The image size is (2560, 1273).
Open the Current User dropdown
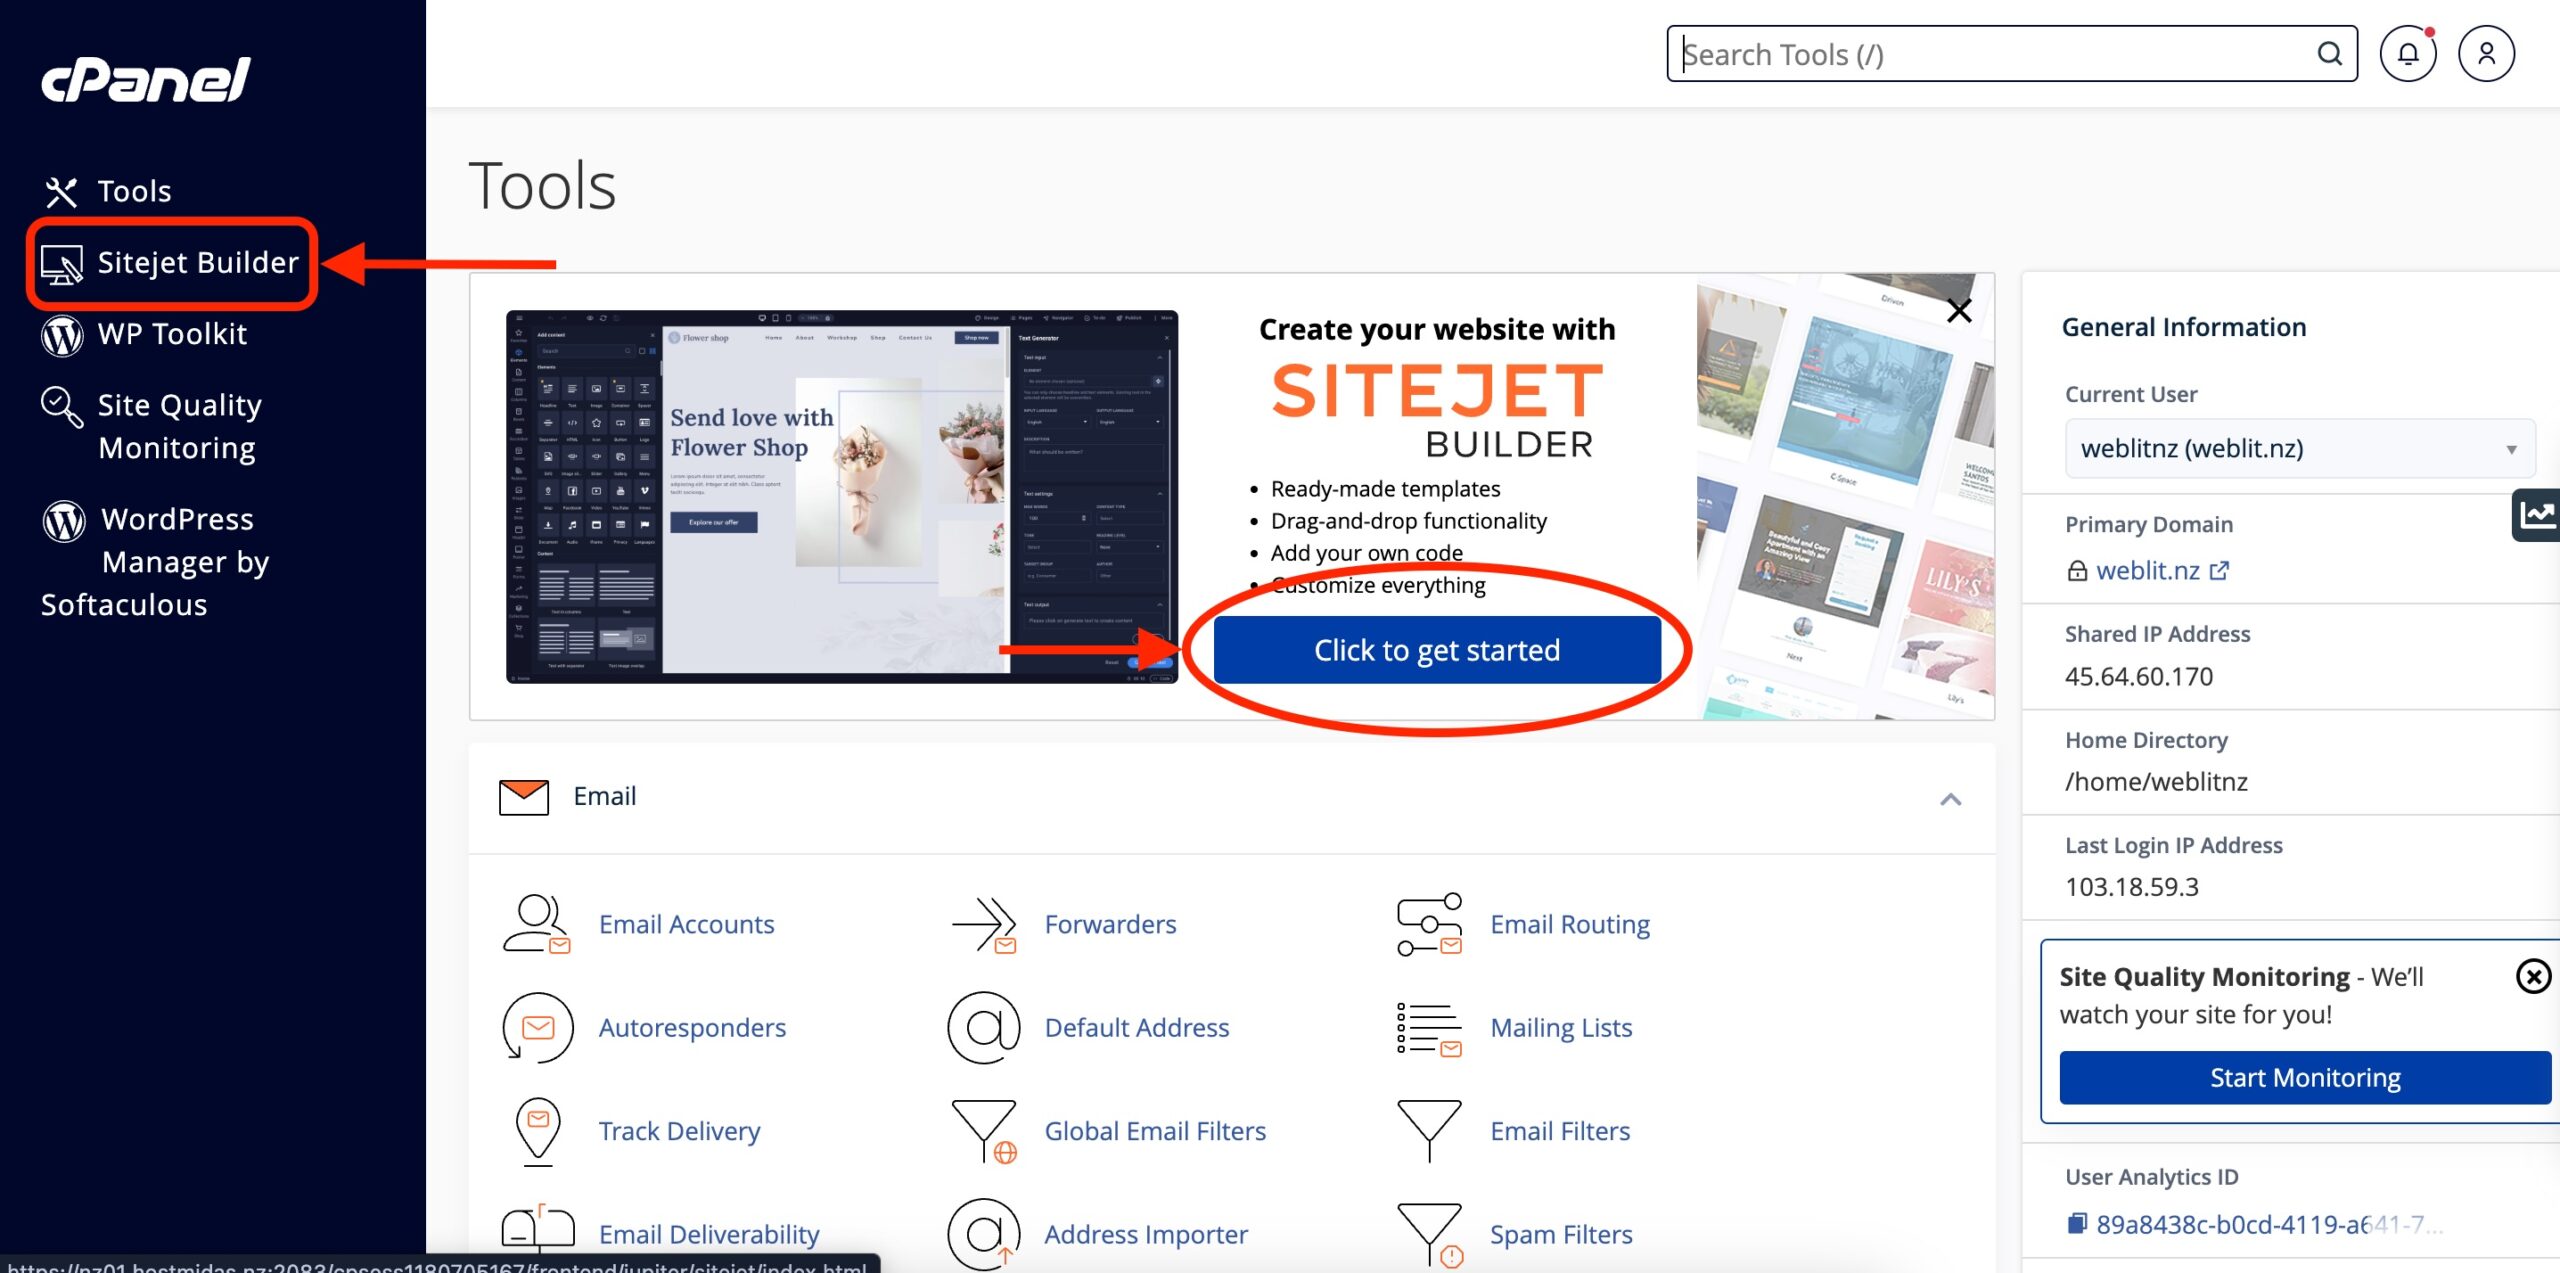(2299, 448)
